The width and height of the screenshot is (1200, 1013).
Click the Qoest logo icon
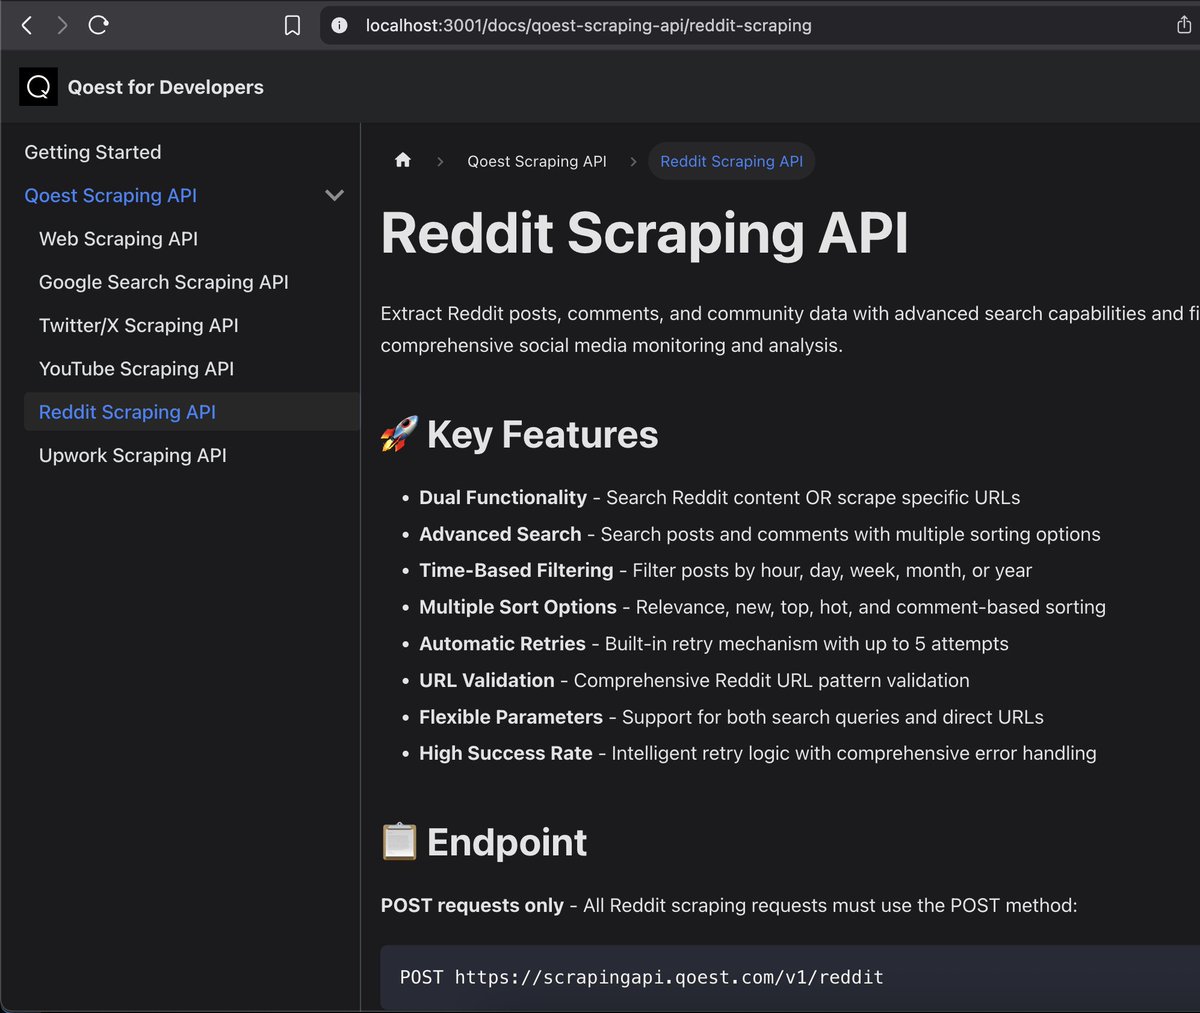tap(38, 87)
